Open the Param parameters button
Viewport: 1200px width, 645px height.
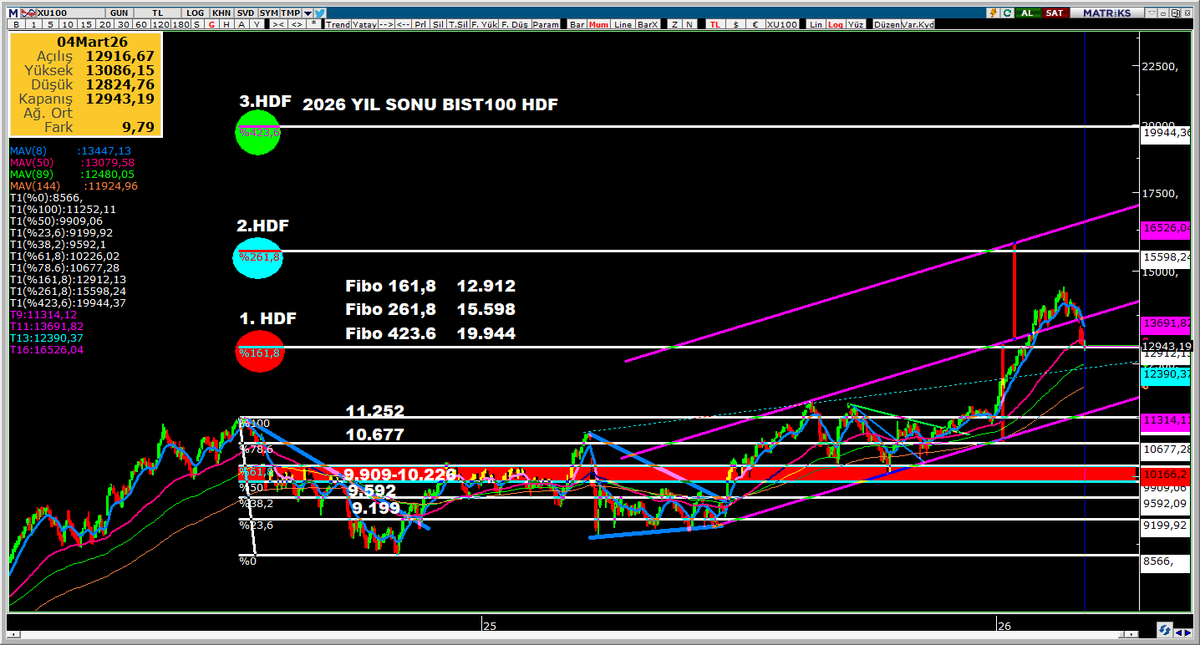click(x=546, y=24)
